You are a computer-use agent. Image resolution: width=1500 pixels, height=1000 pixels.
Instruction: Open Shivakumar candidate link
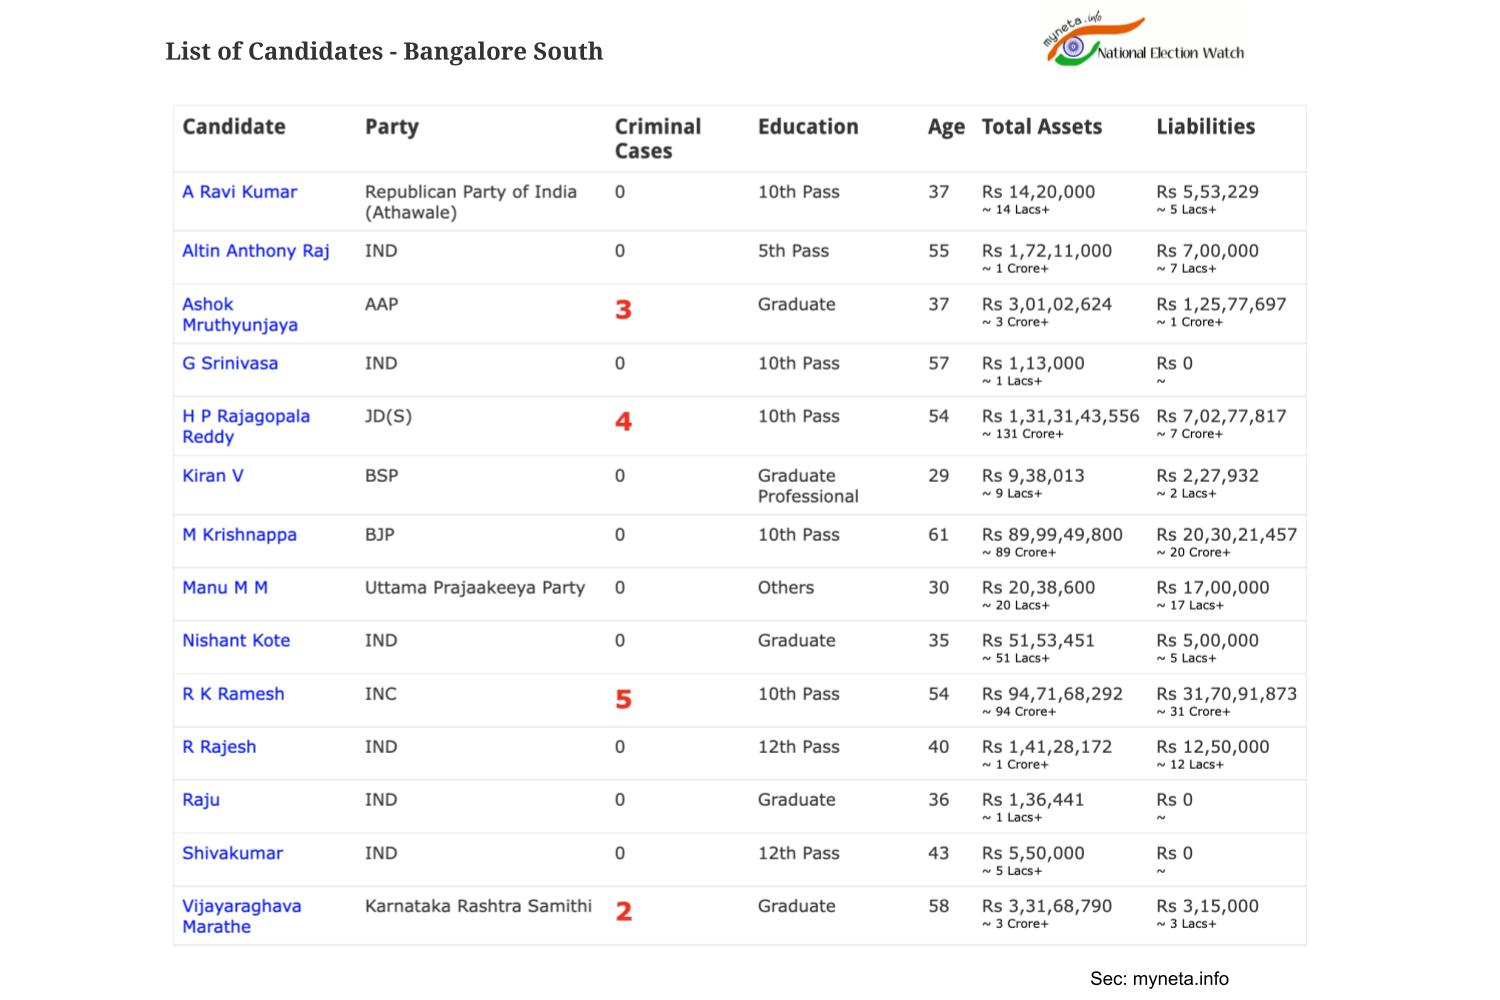point(232,853)
